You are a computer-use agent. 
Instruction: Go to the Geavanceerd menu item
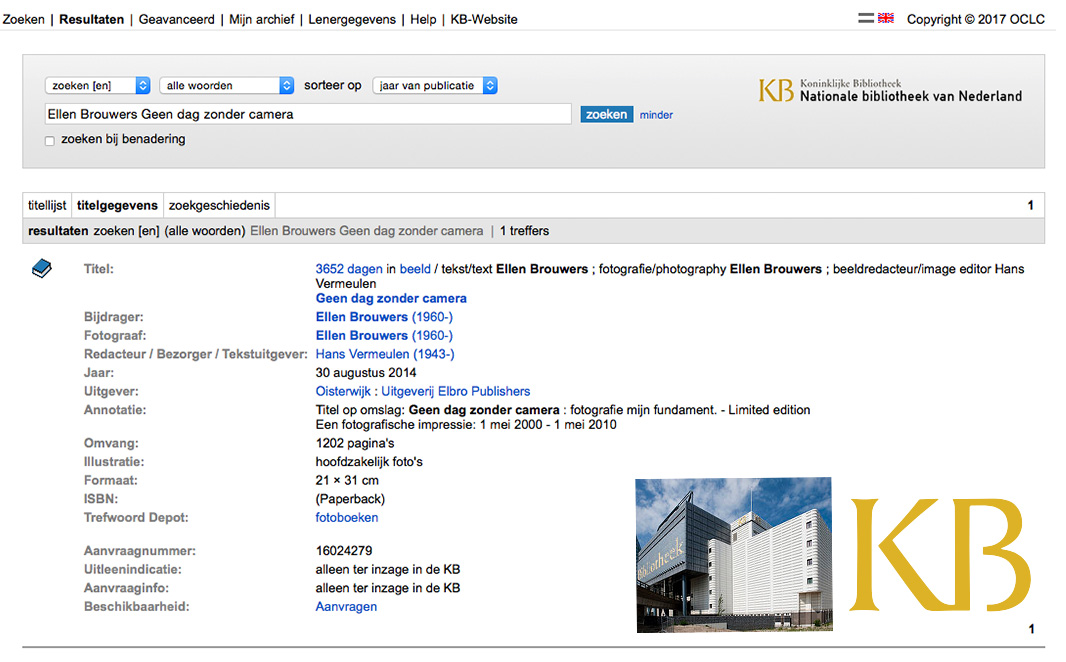(176, 19)
